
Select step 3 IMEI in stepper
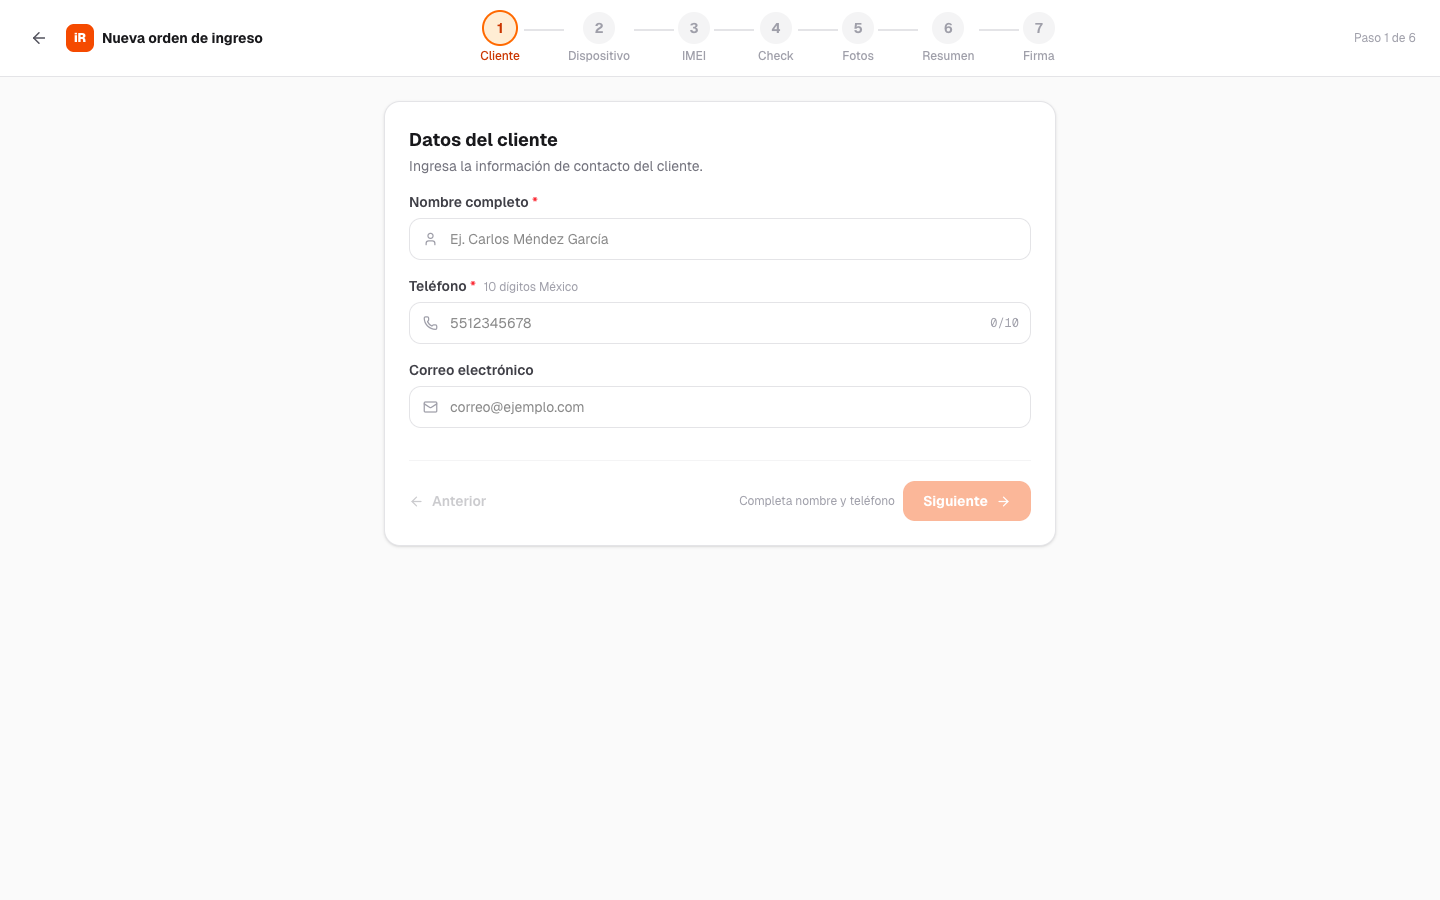click(694, 29)
